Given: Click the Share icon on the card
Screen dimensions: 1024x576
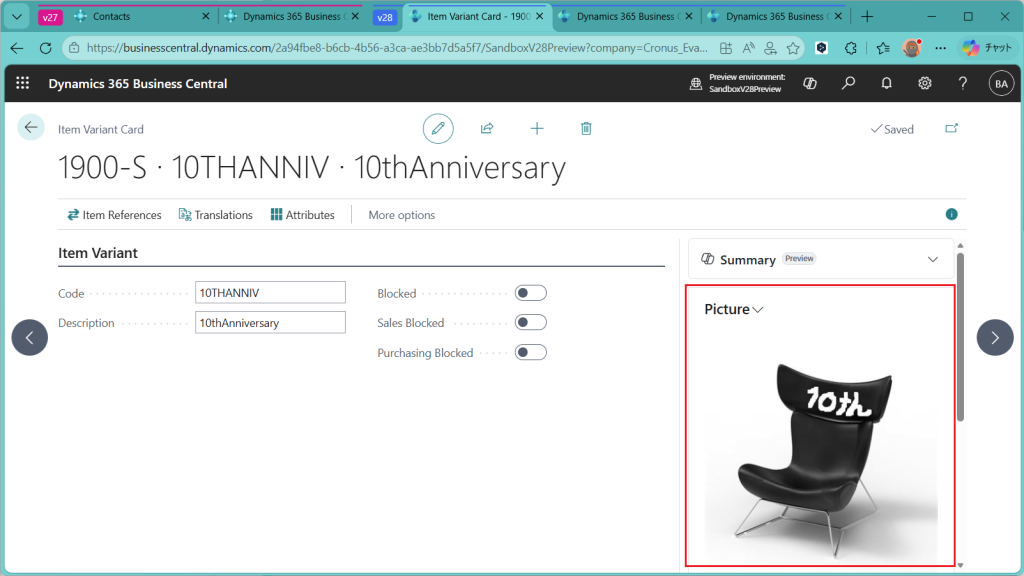Looking at the screenshot, I should tap(487, 128).
